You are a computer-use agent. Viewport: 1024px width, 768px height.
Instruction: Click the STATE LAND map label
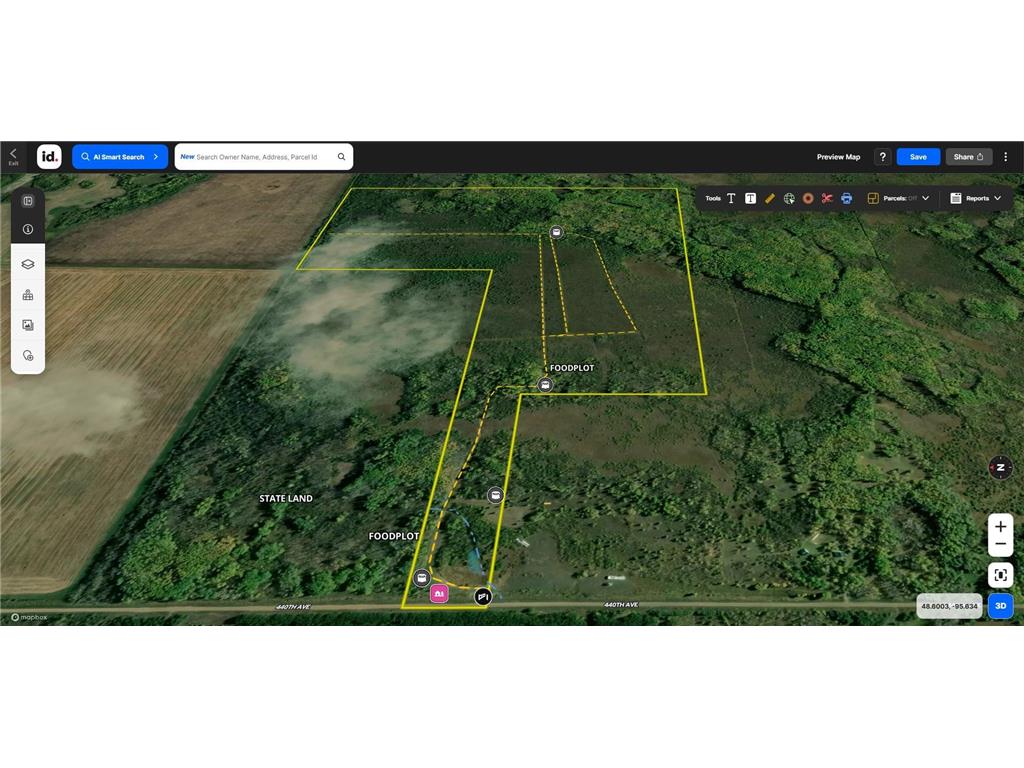point(285,498)
